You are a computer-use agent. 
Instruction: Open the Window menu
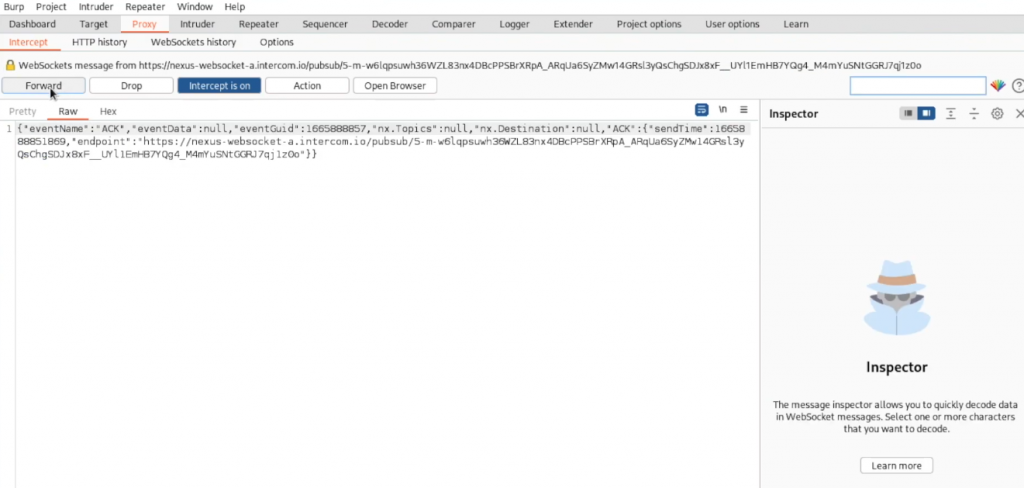[195, 7]
